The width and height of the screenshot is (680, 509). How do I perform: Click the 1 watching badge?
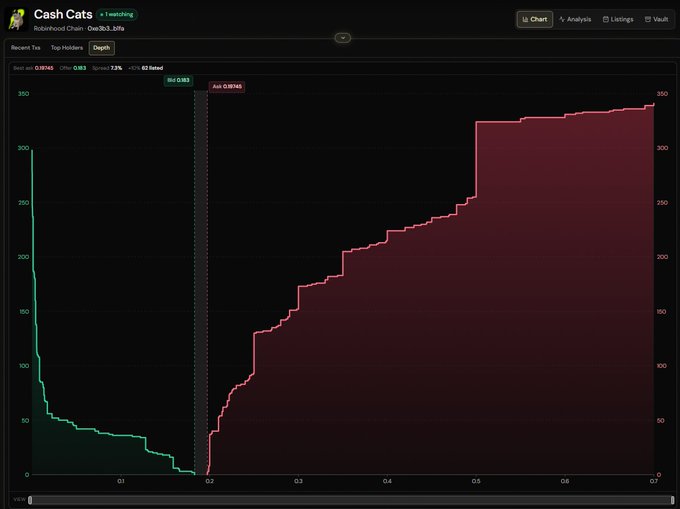tap(117, 14)
